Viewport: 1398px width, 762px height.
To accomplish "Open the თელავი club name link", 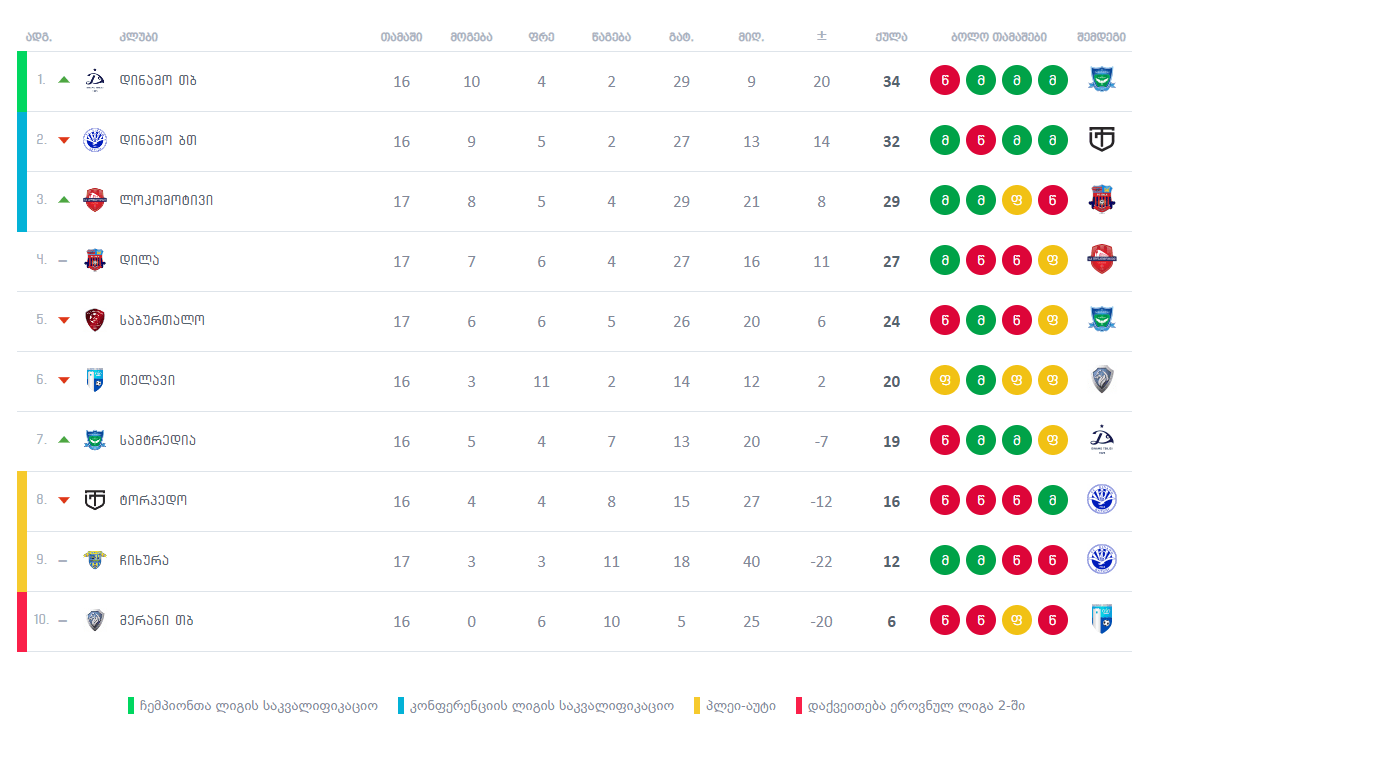I will point(147,380).
